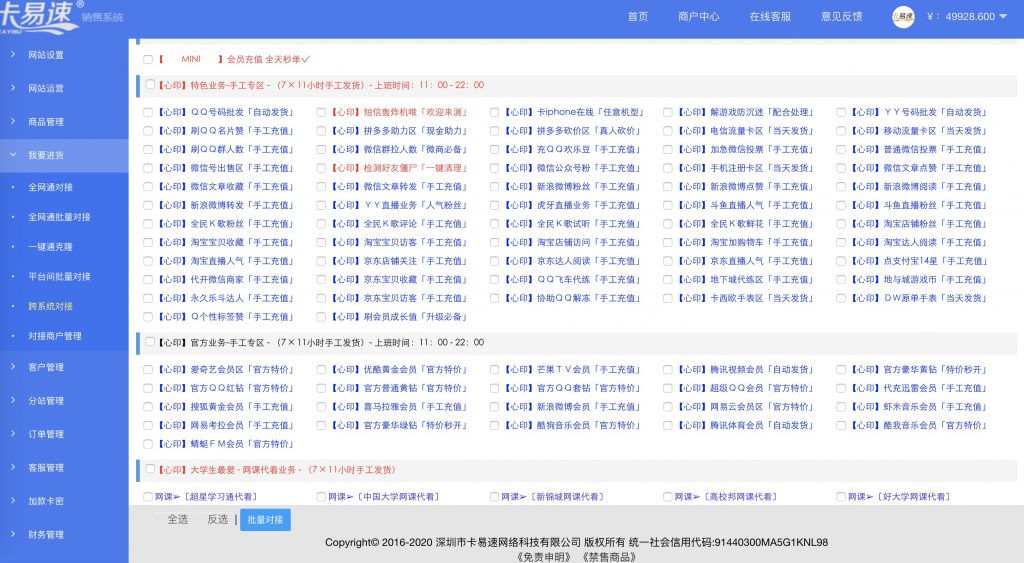Open 意见反馈 in top navigation
Viewport: 1024px width, 563px height.
[x=841, y=17]
